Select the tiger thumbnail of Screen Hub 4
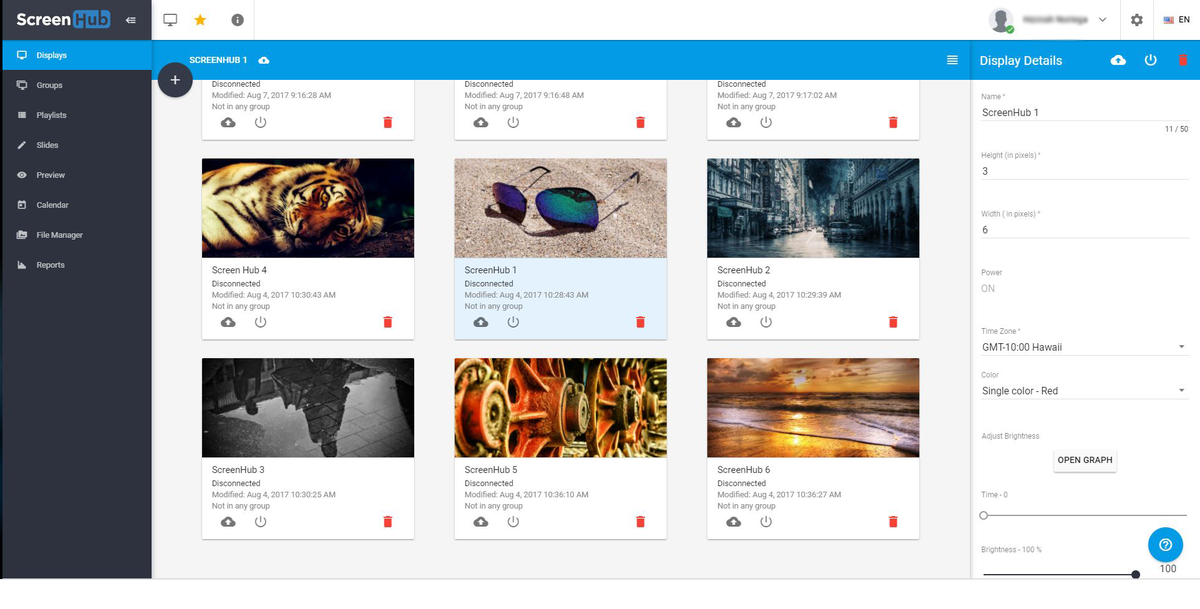This screenshot has width=1200, height=609. pyautogui.click(x=308, y=208)
